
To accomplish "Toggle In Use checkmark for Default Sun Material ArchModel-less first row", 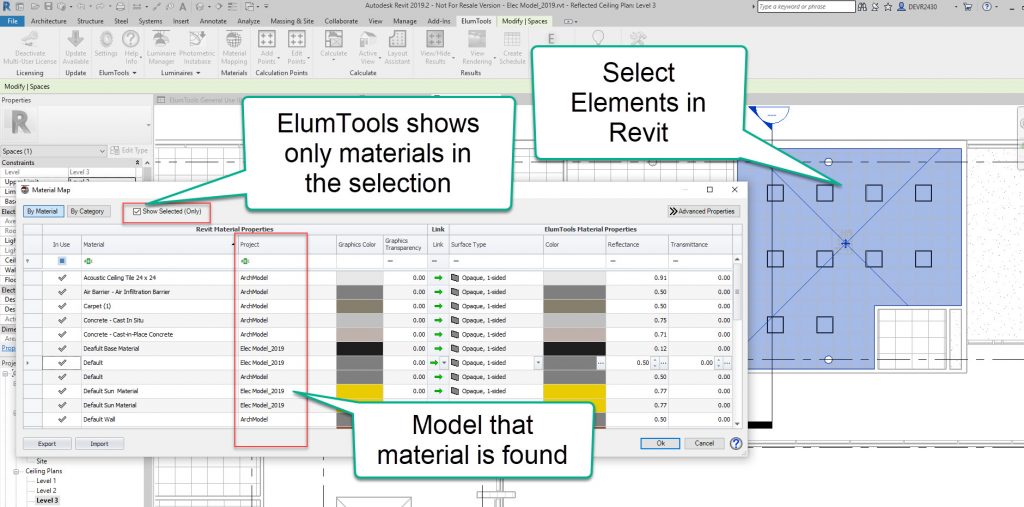I will tap(62, 391).
